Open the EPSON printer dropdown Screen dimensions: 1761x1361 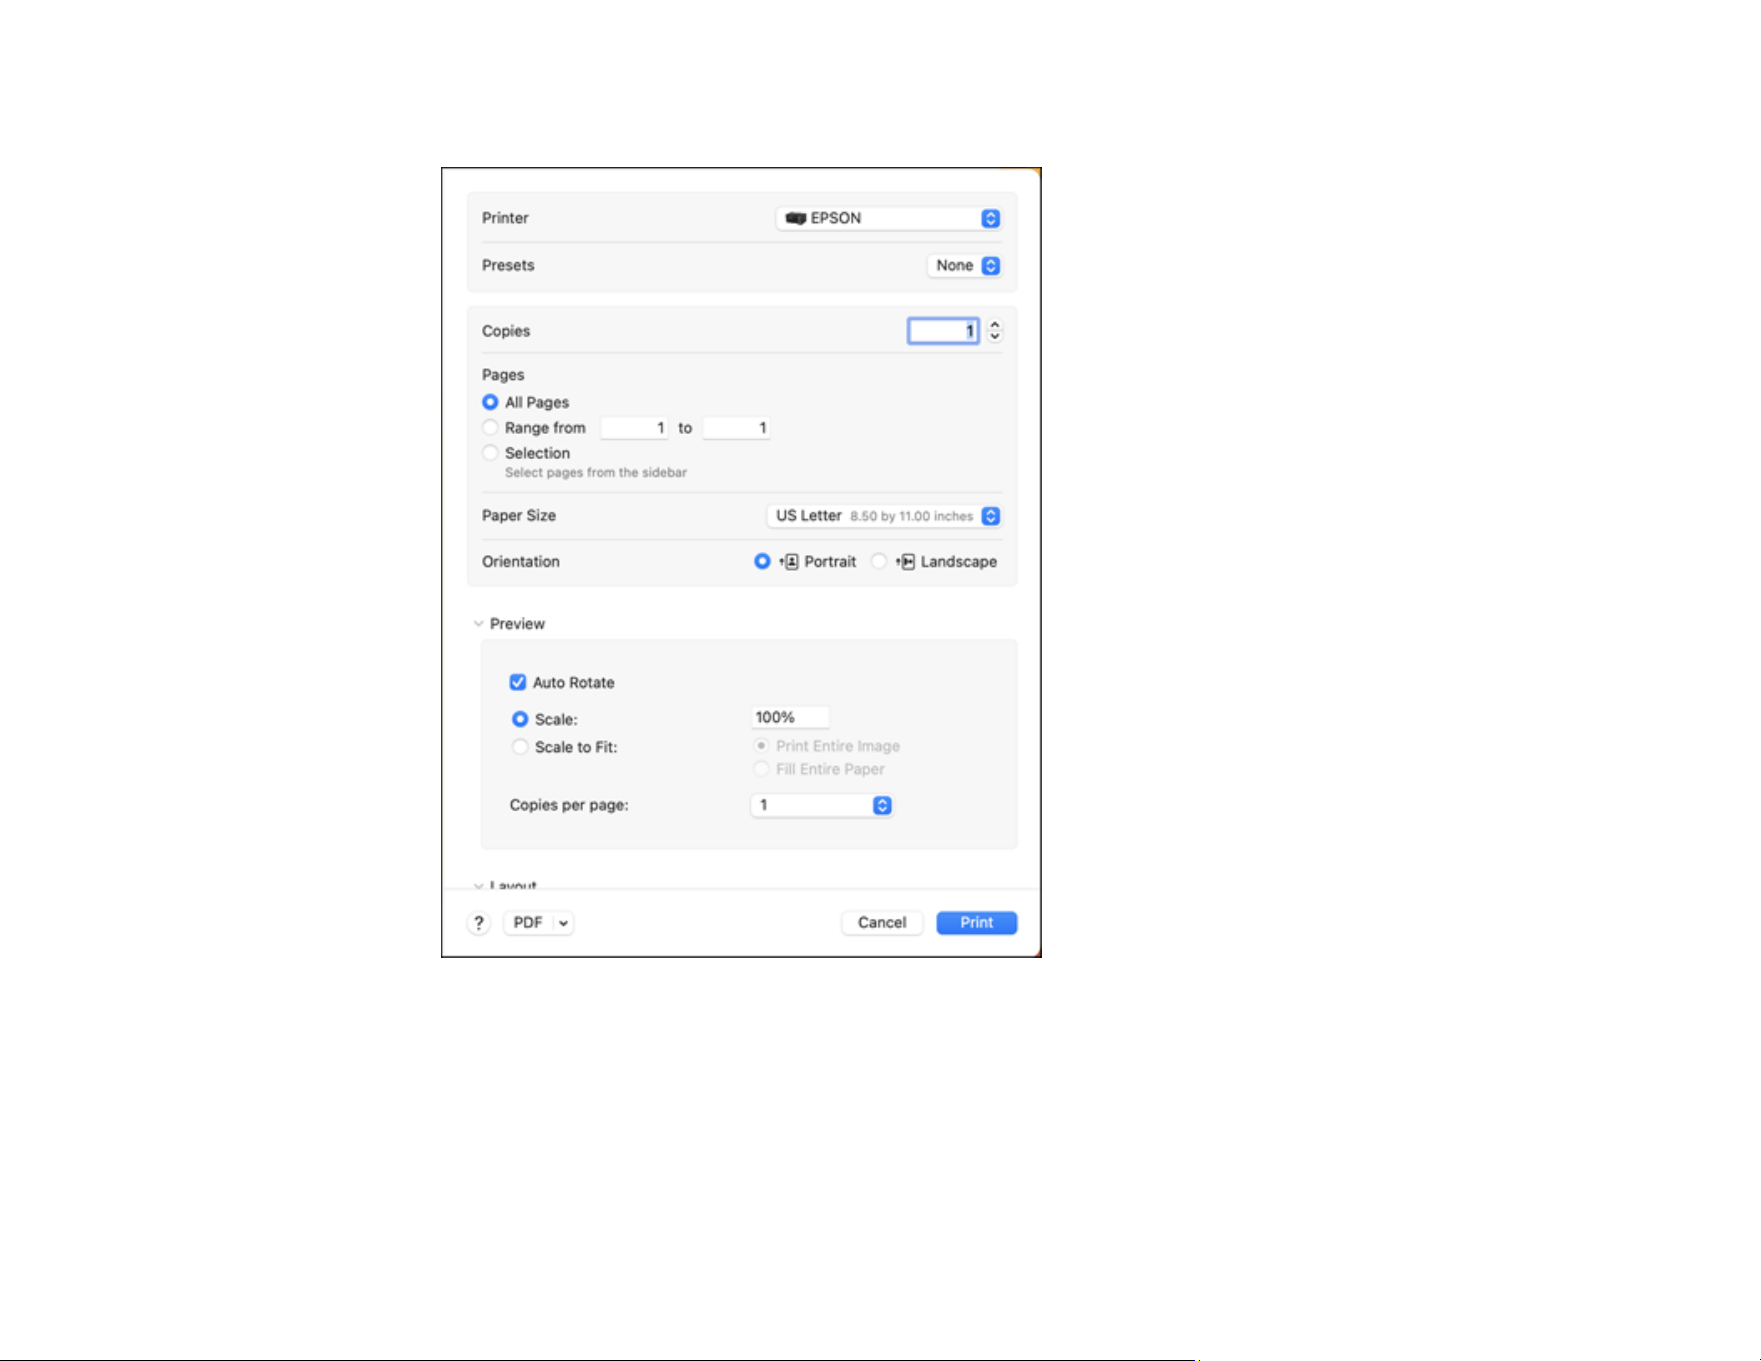(x=888, y=218)
